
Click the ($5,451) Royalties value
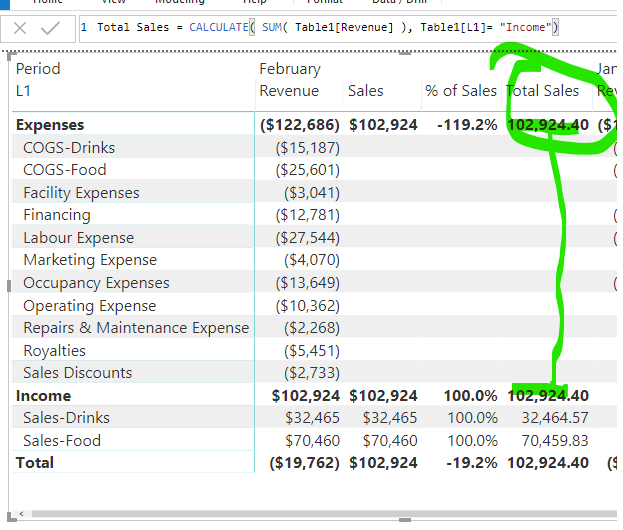312,351
